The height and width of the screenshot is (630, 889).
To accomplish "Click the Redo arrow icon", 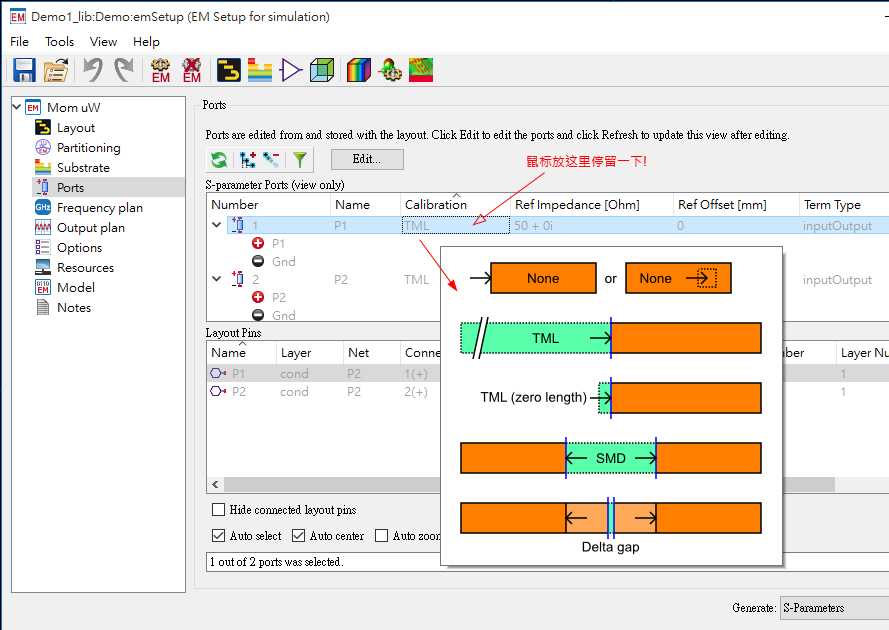I will tap(124, 70).
